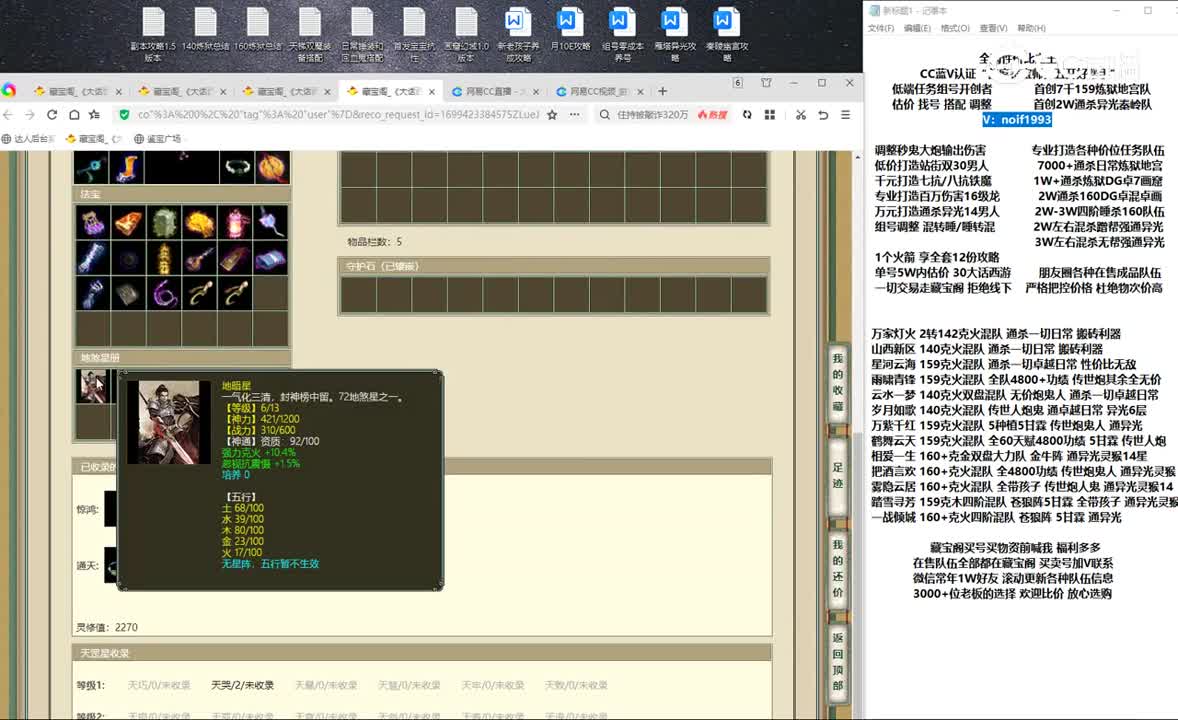Select the golden pagoda treasure icon
The width and height of the screenshot is (1178, 720).
163,258
